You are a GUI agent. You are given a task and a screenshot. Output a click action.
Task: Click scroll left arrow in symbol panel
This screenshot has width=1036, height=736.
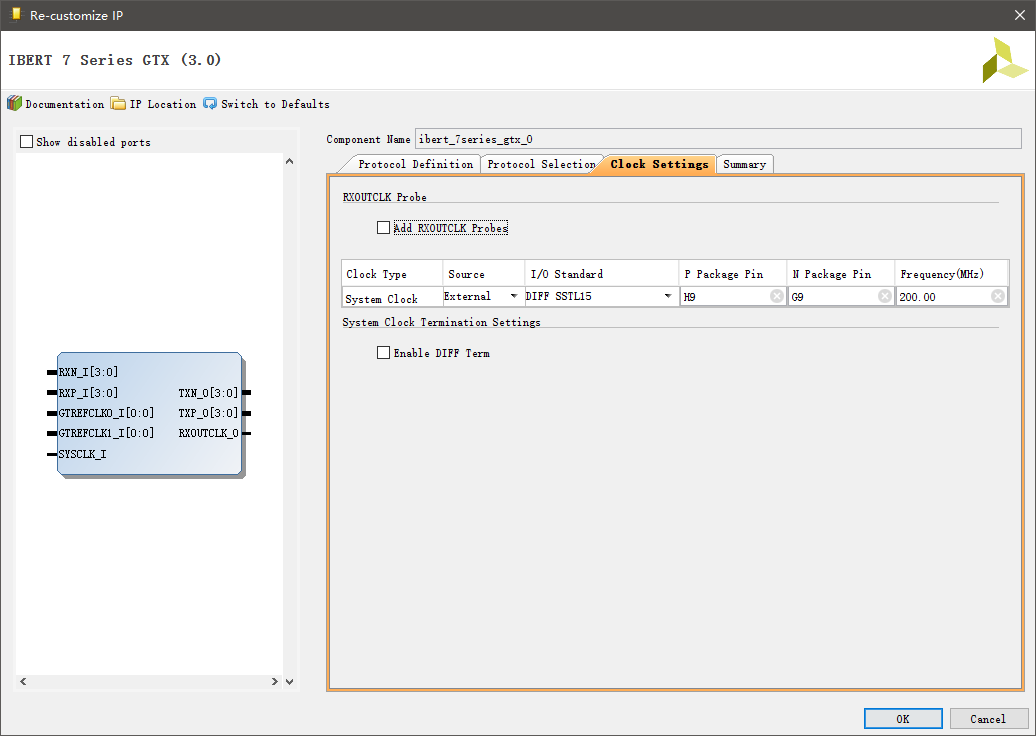(x=23, y=681)
